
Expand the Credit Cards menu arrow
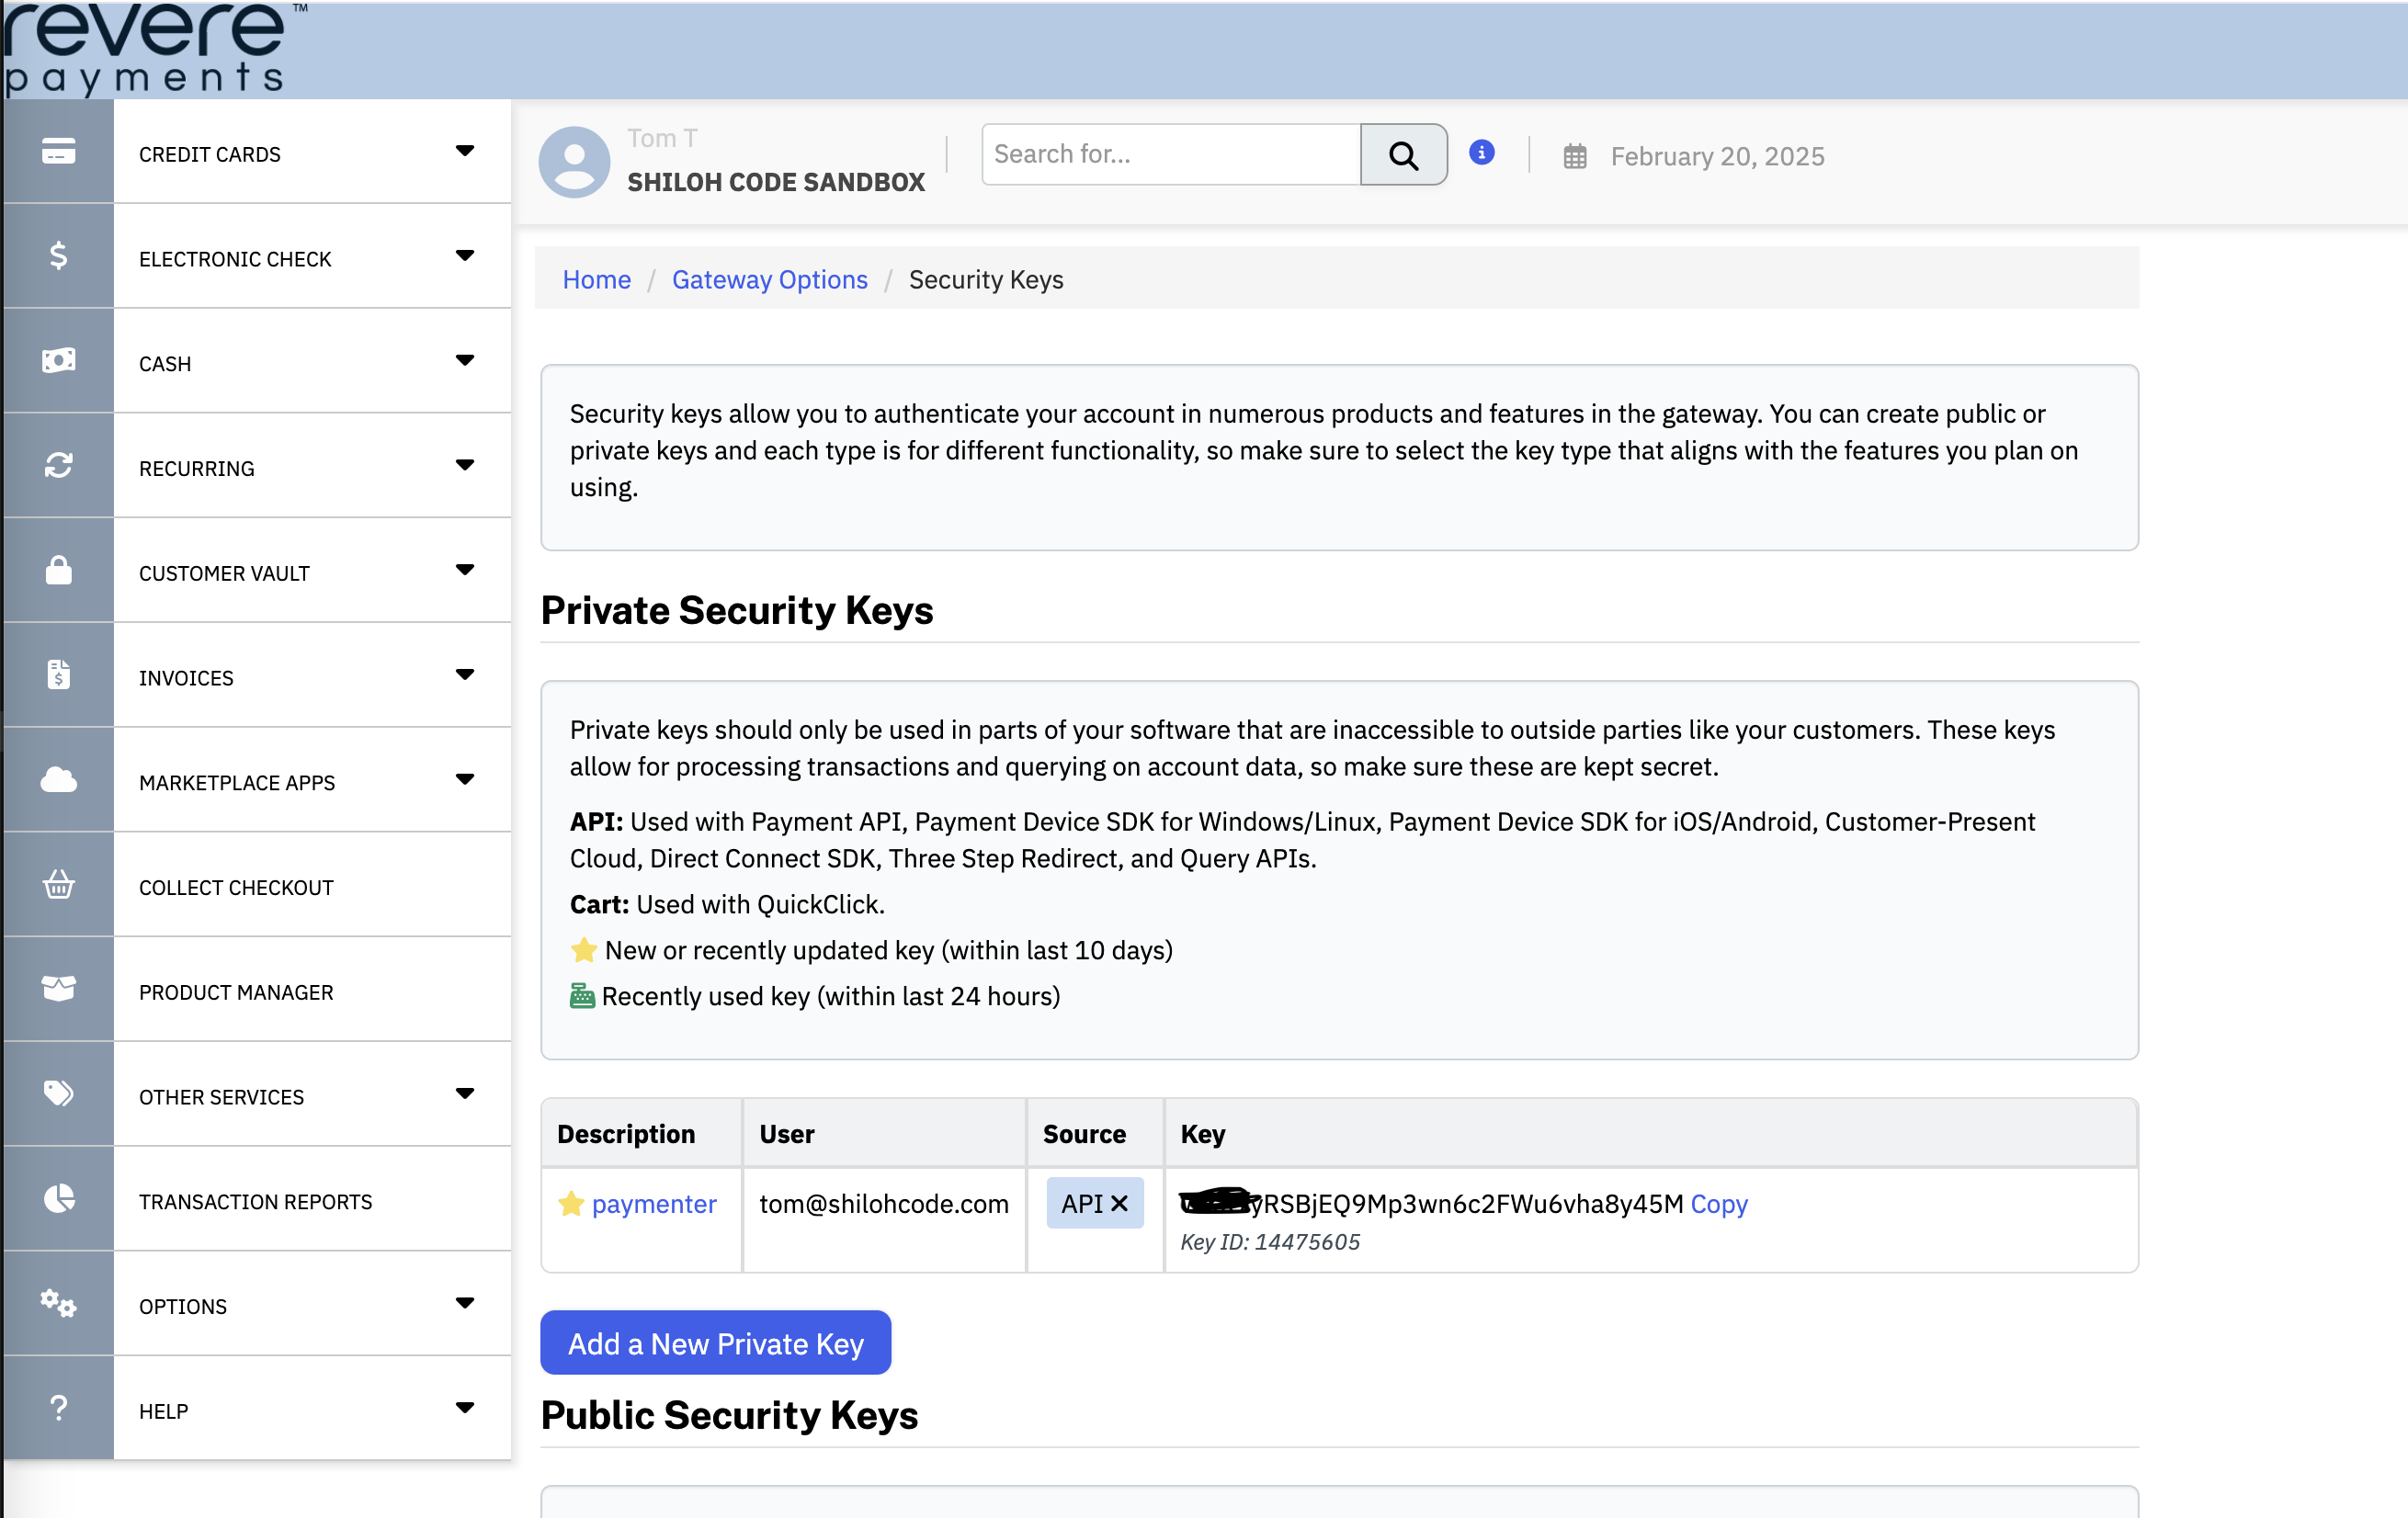point(465,152)
